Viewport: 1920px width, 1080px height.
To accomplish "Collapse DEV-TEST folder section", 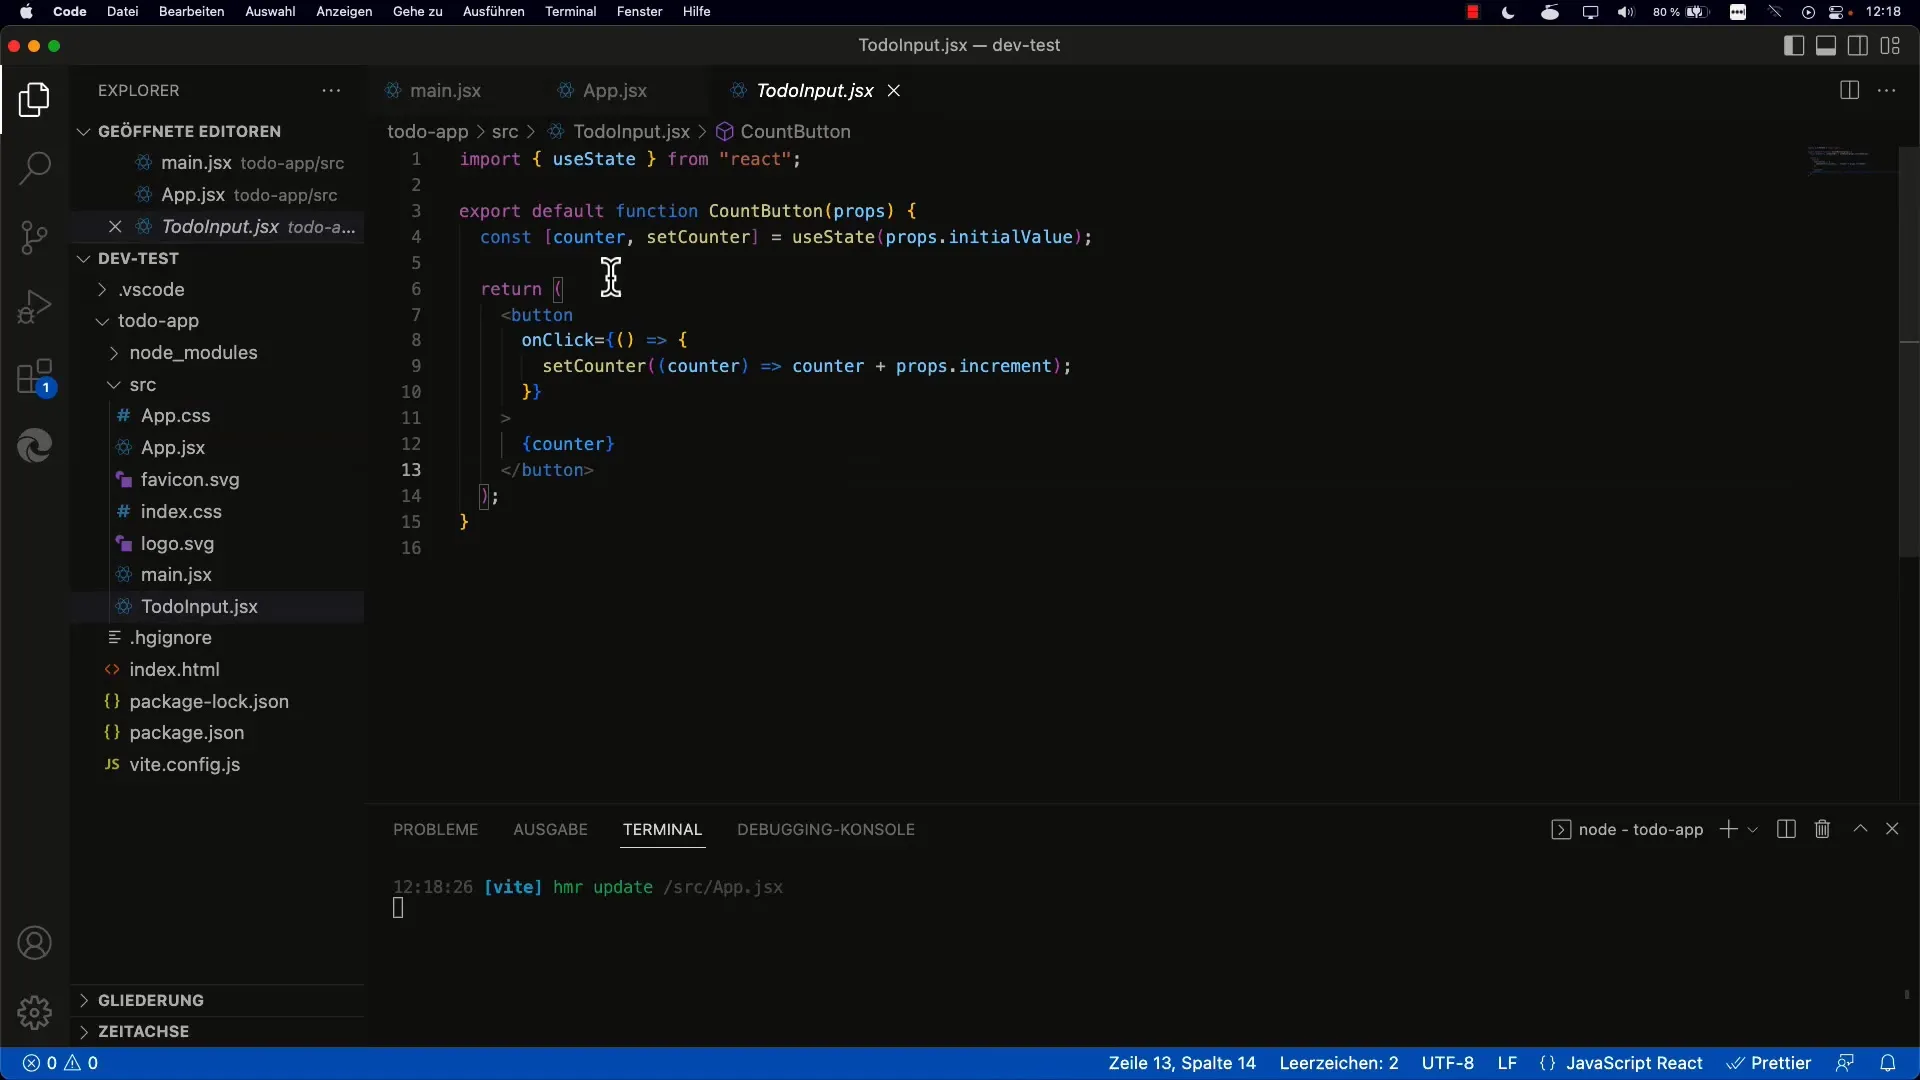I will 138,258.
